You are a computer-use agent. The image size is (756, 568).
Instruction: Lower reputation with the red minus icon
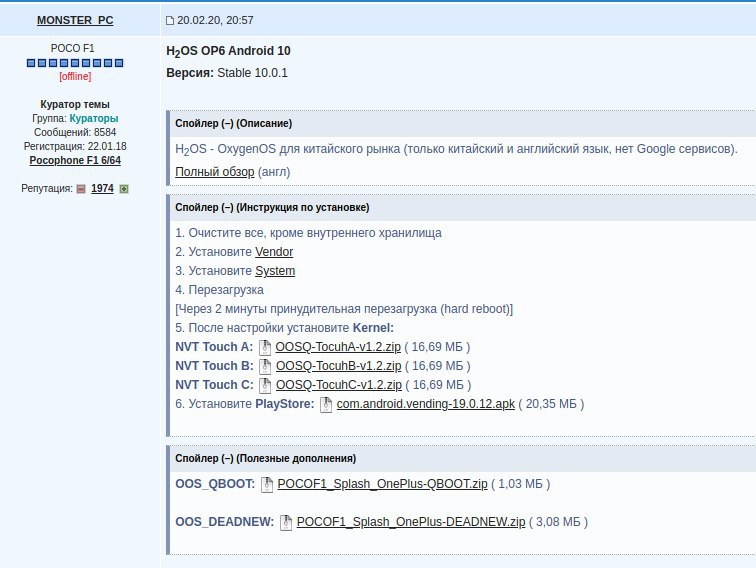click(81, 189)
